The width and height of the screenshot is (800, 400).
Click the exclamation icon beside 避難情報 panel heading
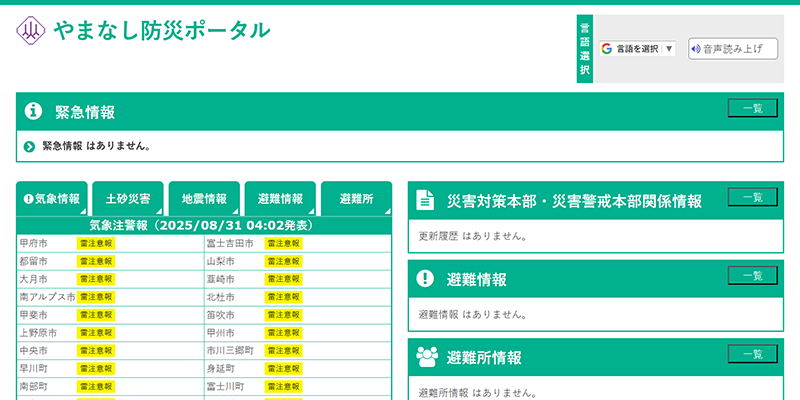pos(425,279)
